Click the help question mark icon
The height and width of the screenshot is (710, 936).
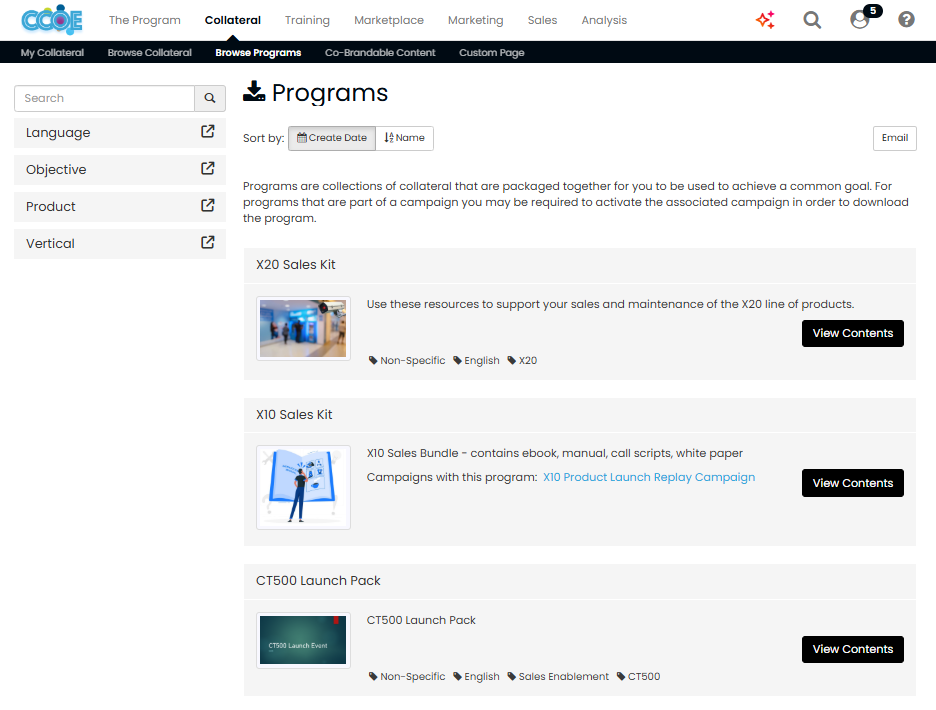pos(905,19)
